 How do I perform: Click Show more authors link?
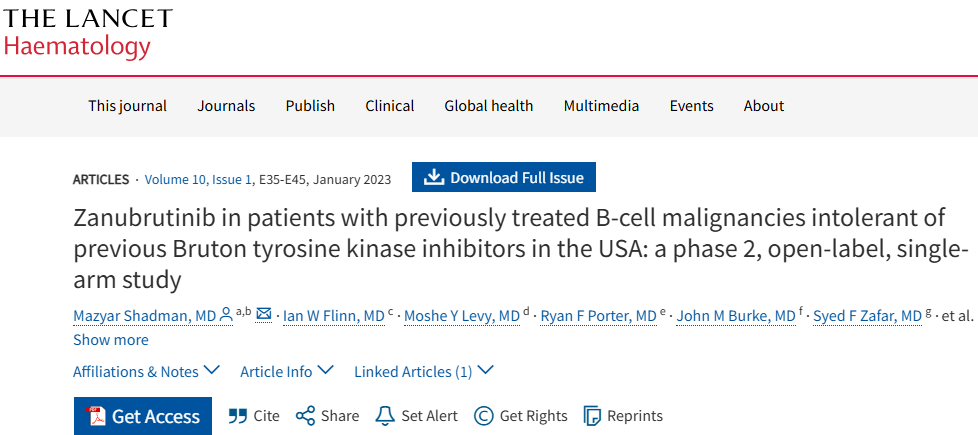(110, 340)
